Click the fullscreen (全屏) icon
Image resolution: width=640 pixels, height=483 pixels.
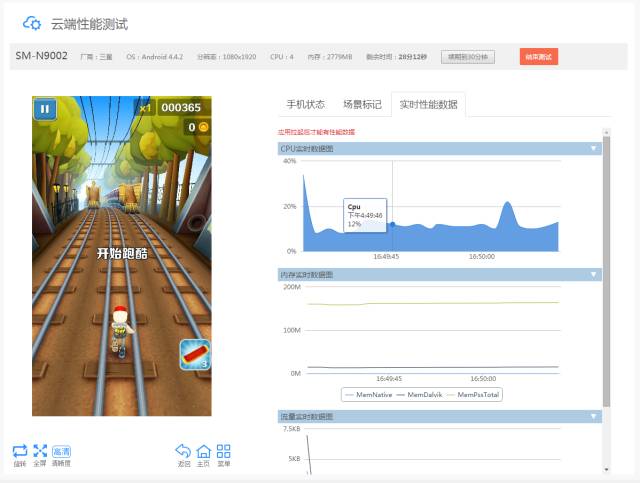point(40,451)
